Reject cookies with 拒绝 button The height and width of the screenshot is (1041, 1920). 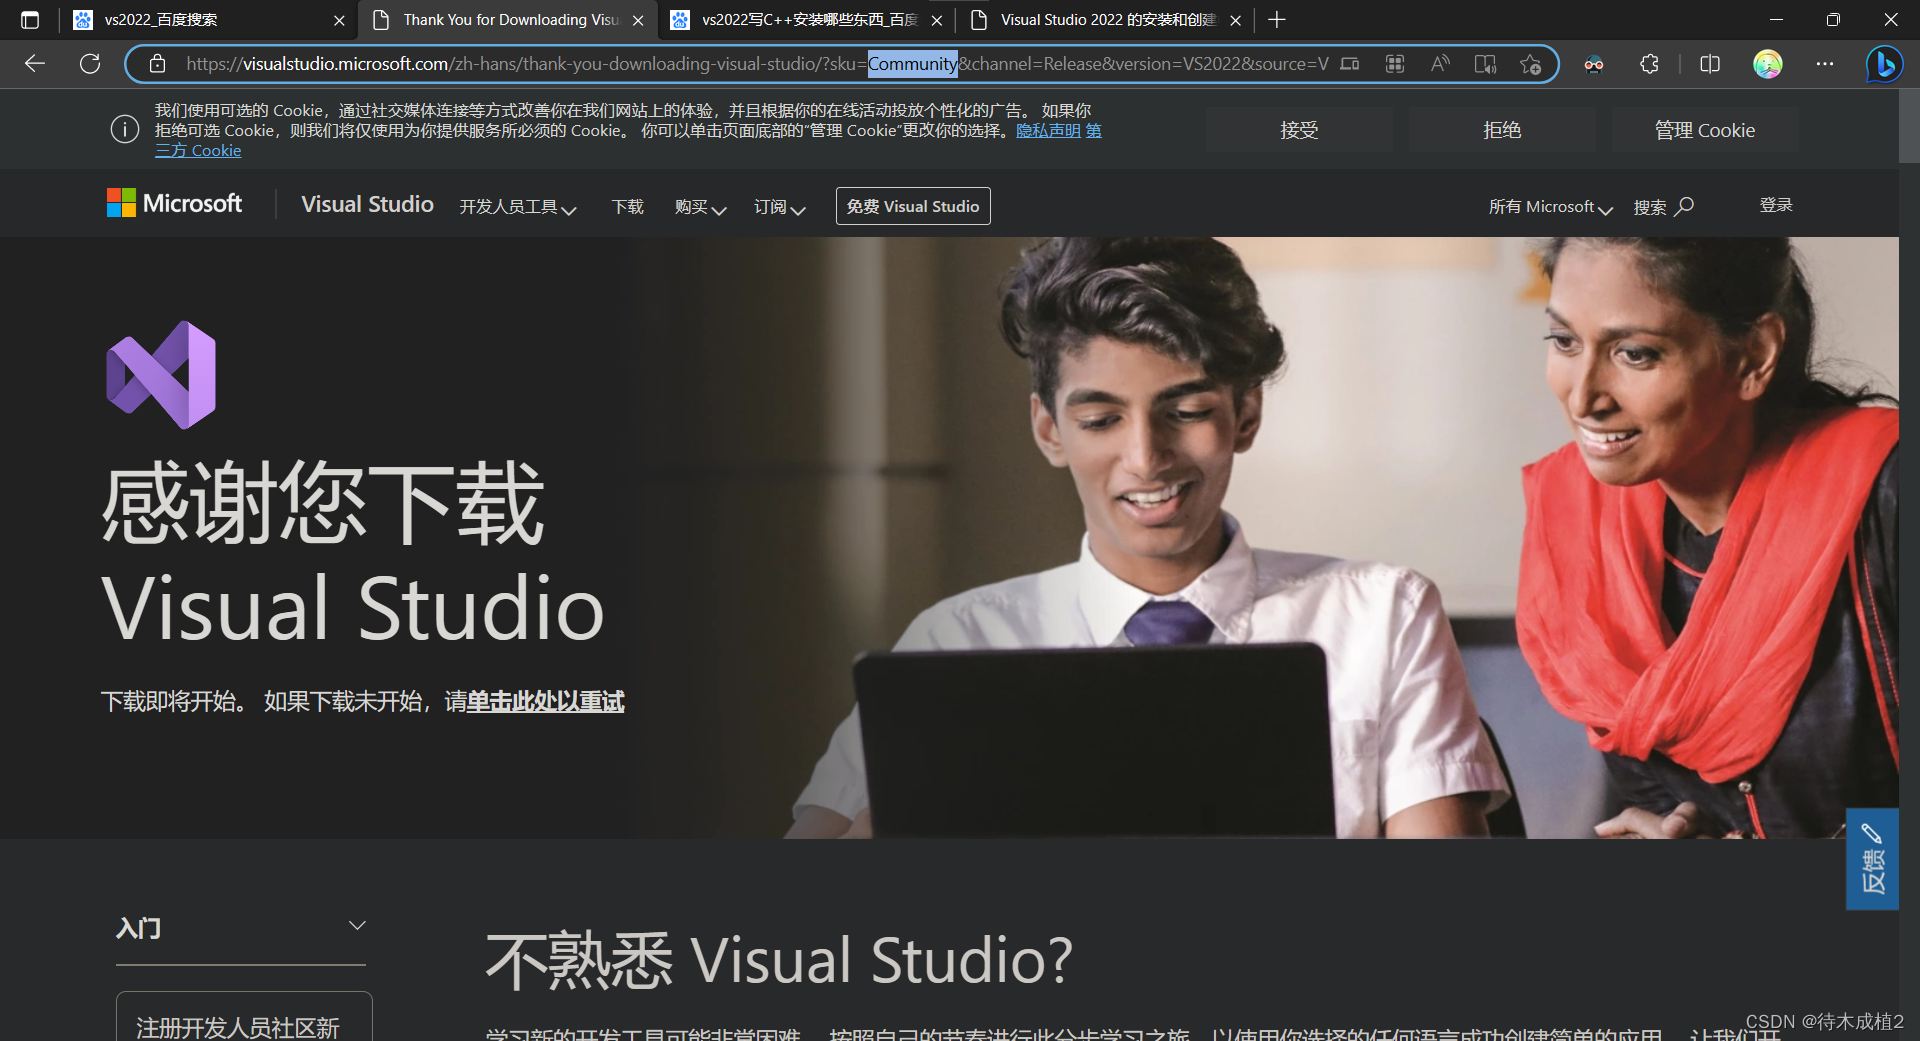[1502, 130]
